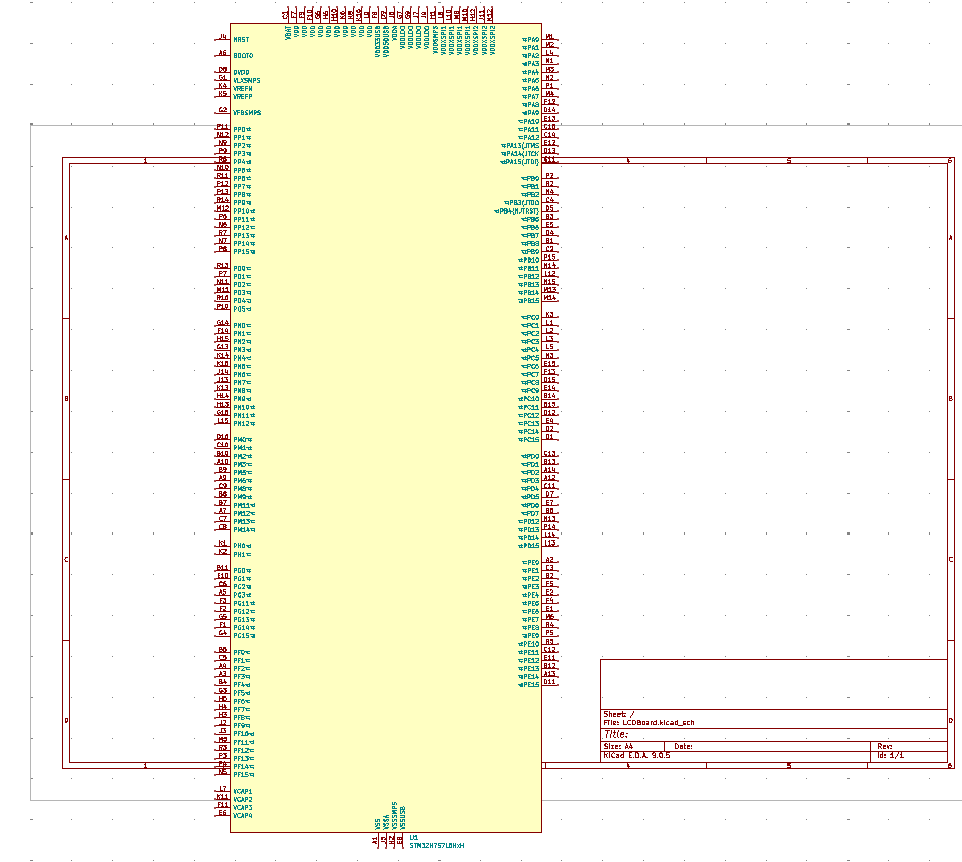
Task: Select the VCAP3 pin label
Action: (243, 807)
